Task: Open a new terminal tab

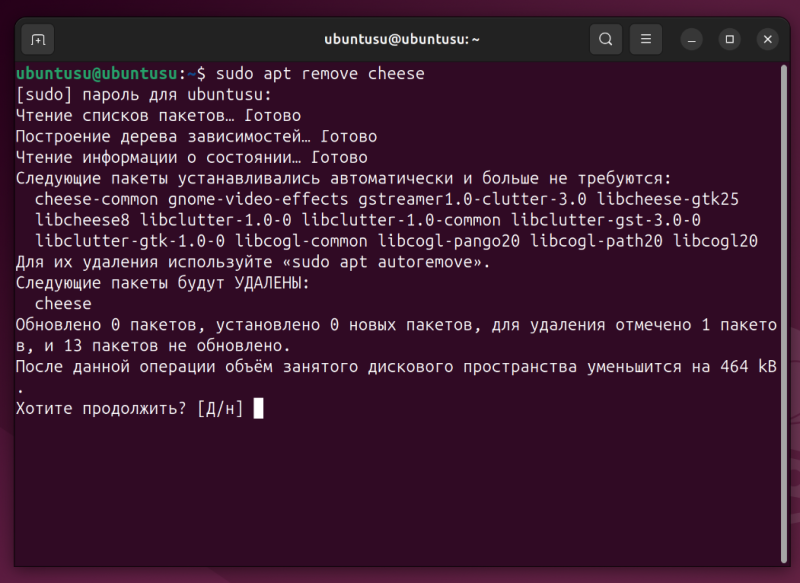Action: pos(38,39)
